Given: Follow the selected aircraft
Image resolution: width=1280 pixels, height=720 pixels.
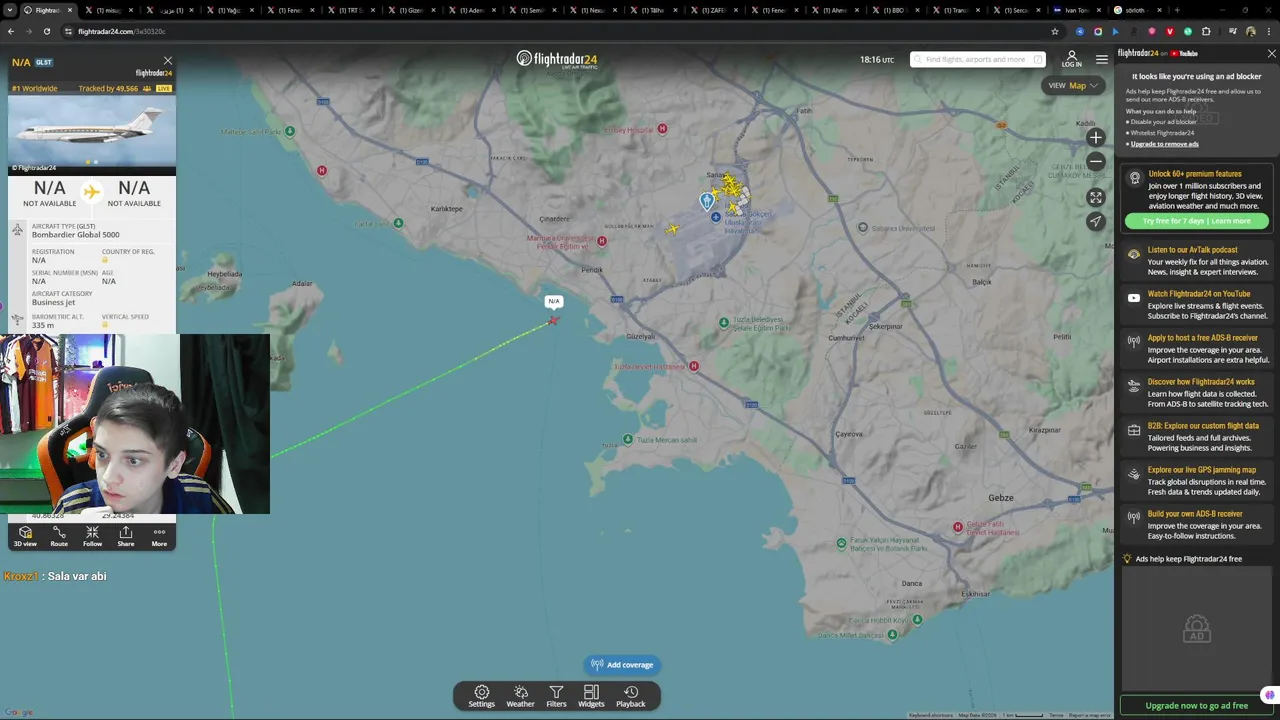Looking at the screenshot, I should pos(92,537).
